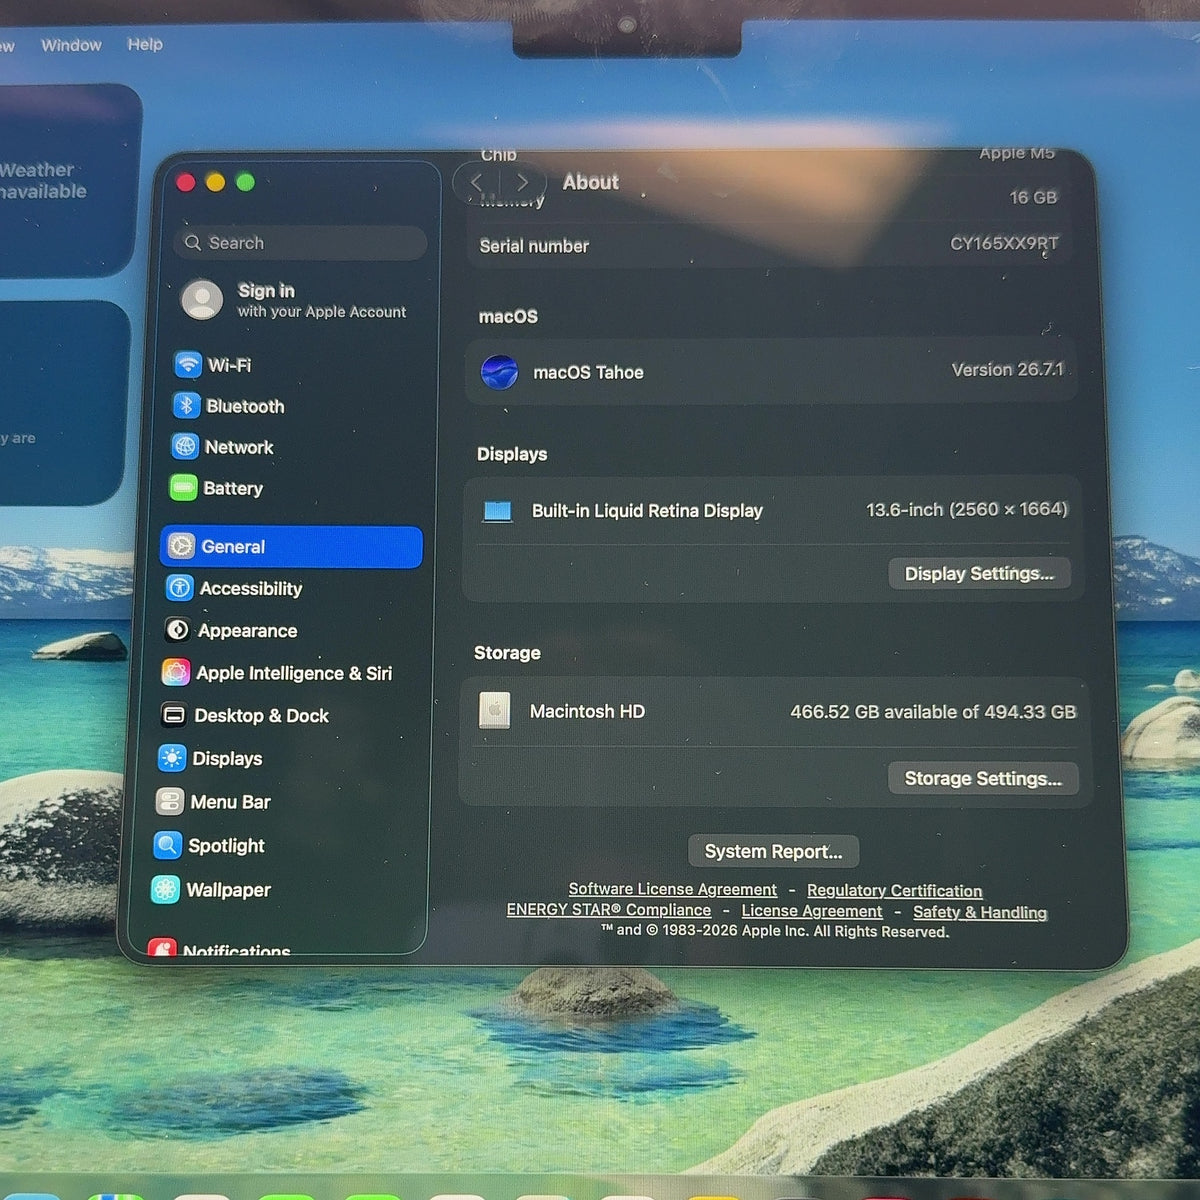This screenshot has height=1200, width=1200.
Task: Select Displays in sidebar
Action: (210, 759)
